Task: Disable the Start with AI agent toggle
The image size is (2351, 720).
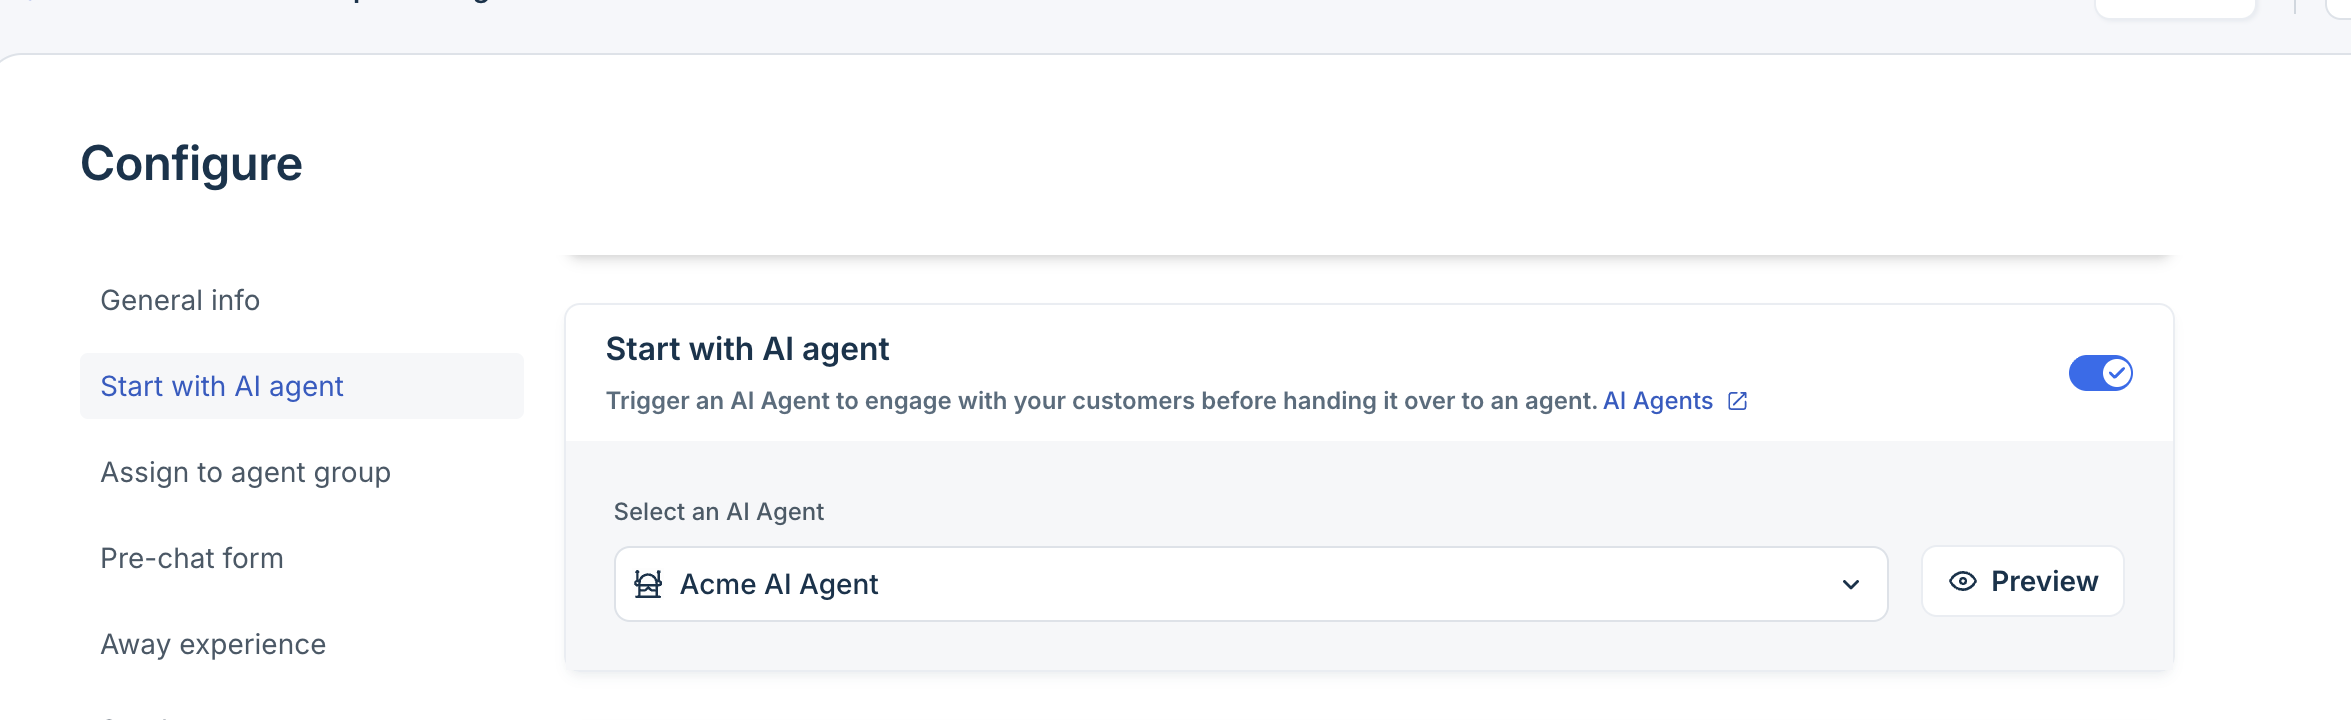Action: point(2100,373)
